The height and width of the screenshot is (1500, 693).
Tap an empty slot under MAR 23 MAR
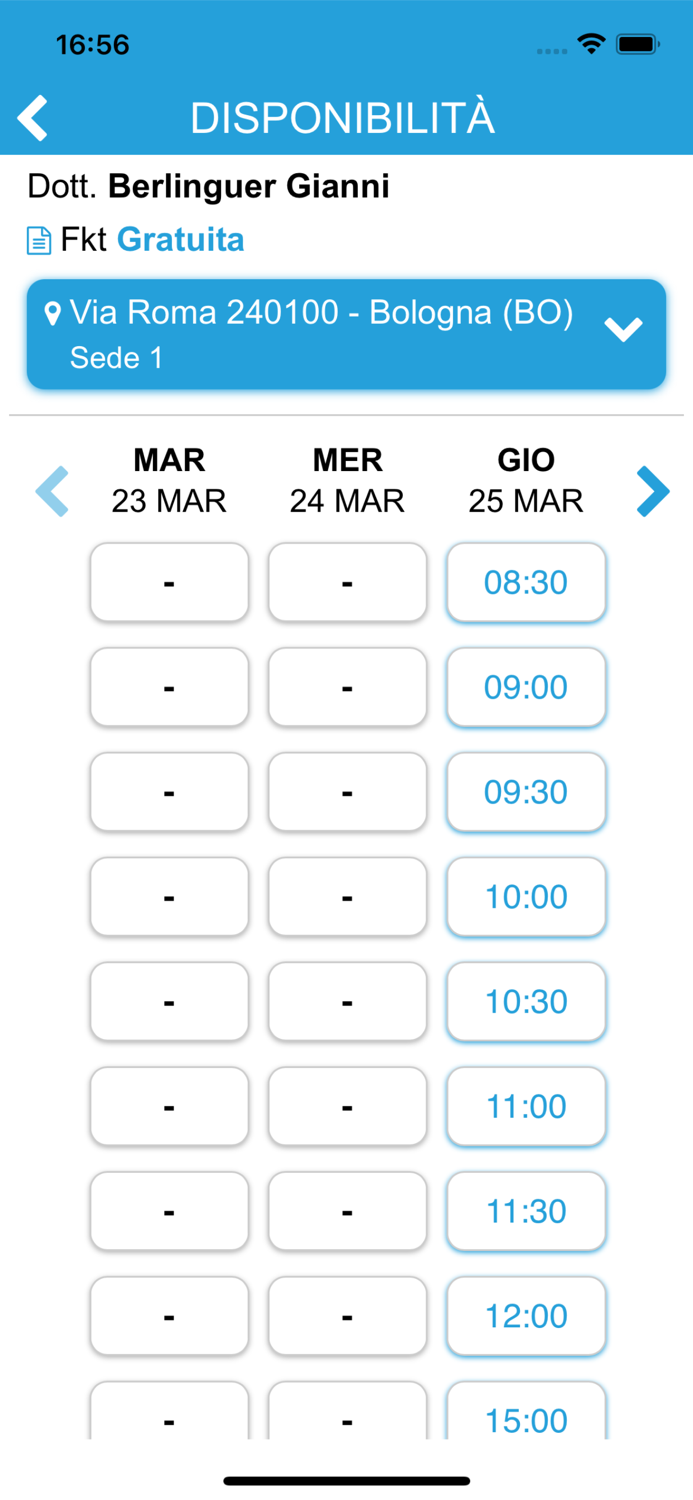[169, 582]
